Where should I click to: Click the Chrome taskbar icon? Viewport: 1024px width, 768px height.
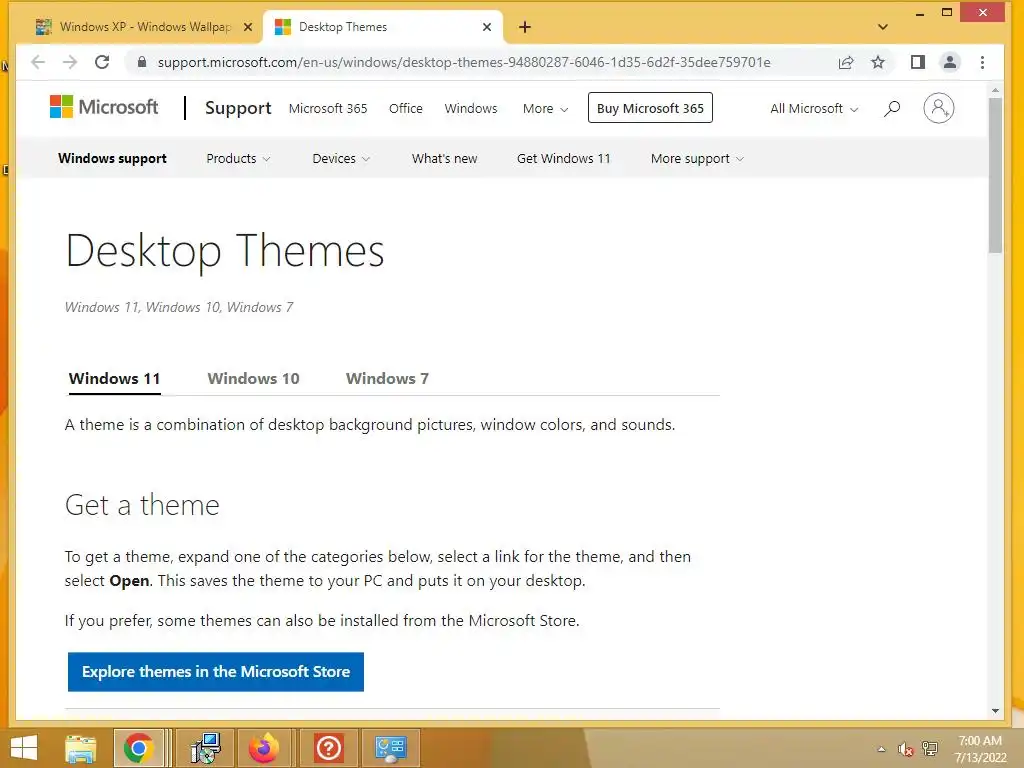pos(138,748)
